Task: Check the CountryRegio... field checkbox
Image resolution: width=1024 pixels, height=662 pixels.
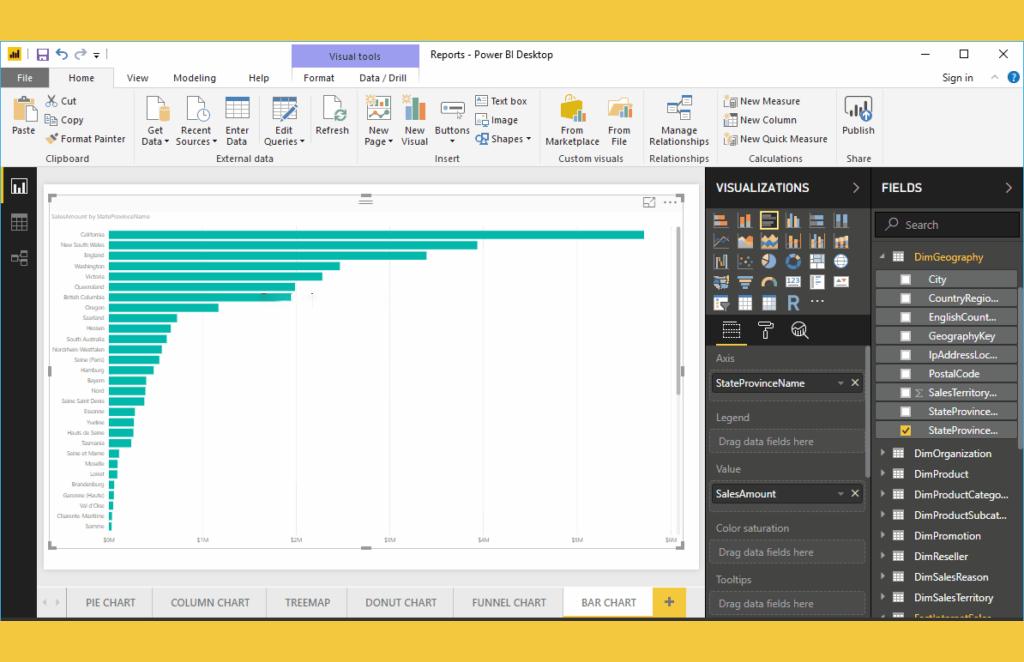Action: pos(905,298)
